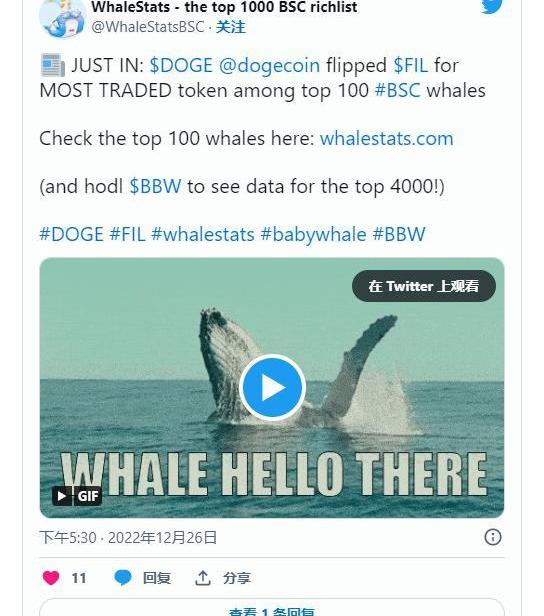Click the $BBW cashtag
Viewport: 544px width, 616px height.
click(x=155, y=186)
